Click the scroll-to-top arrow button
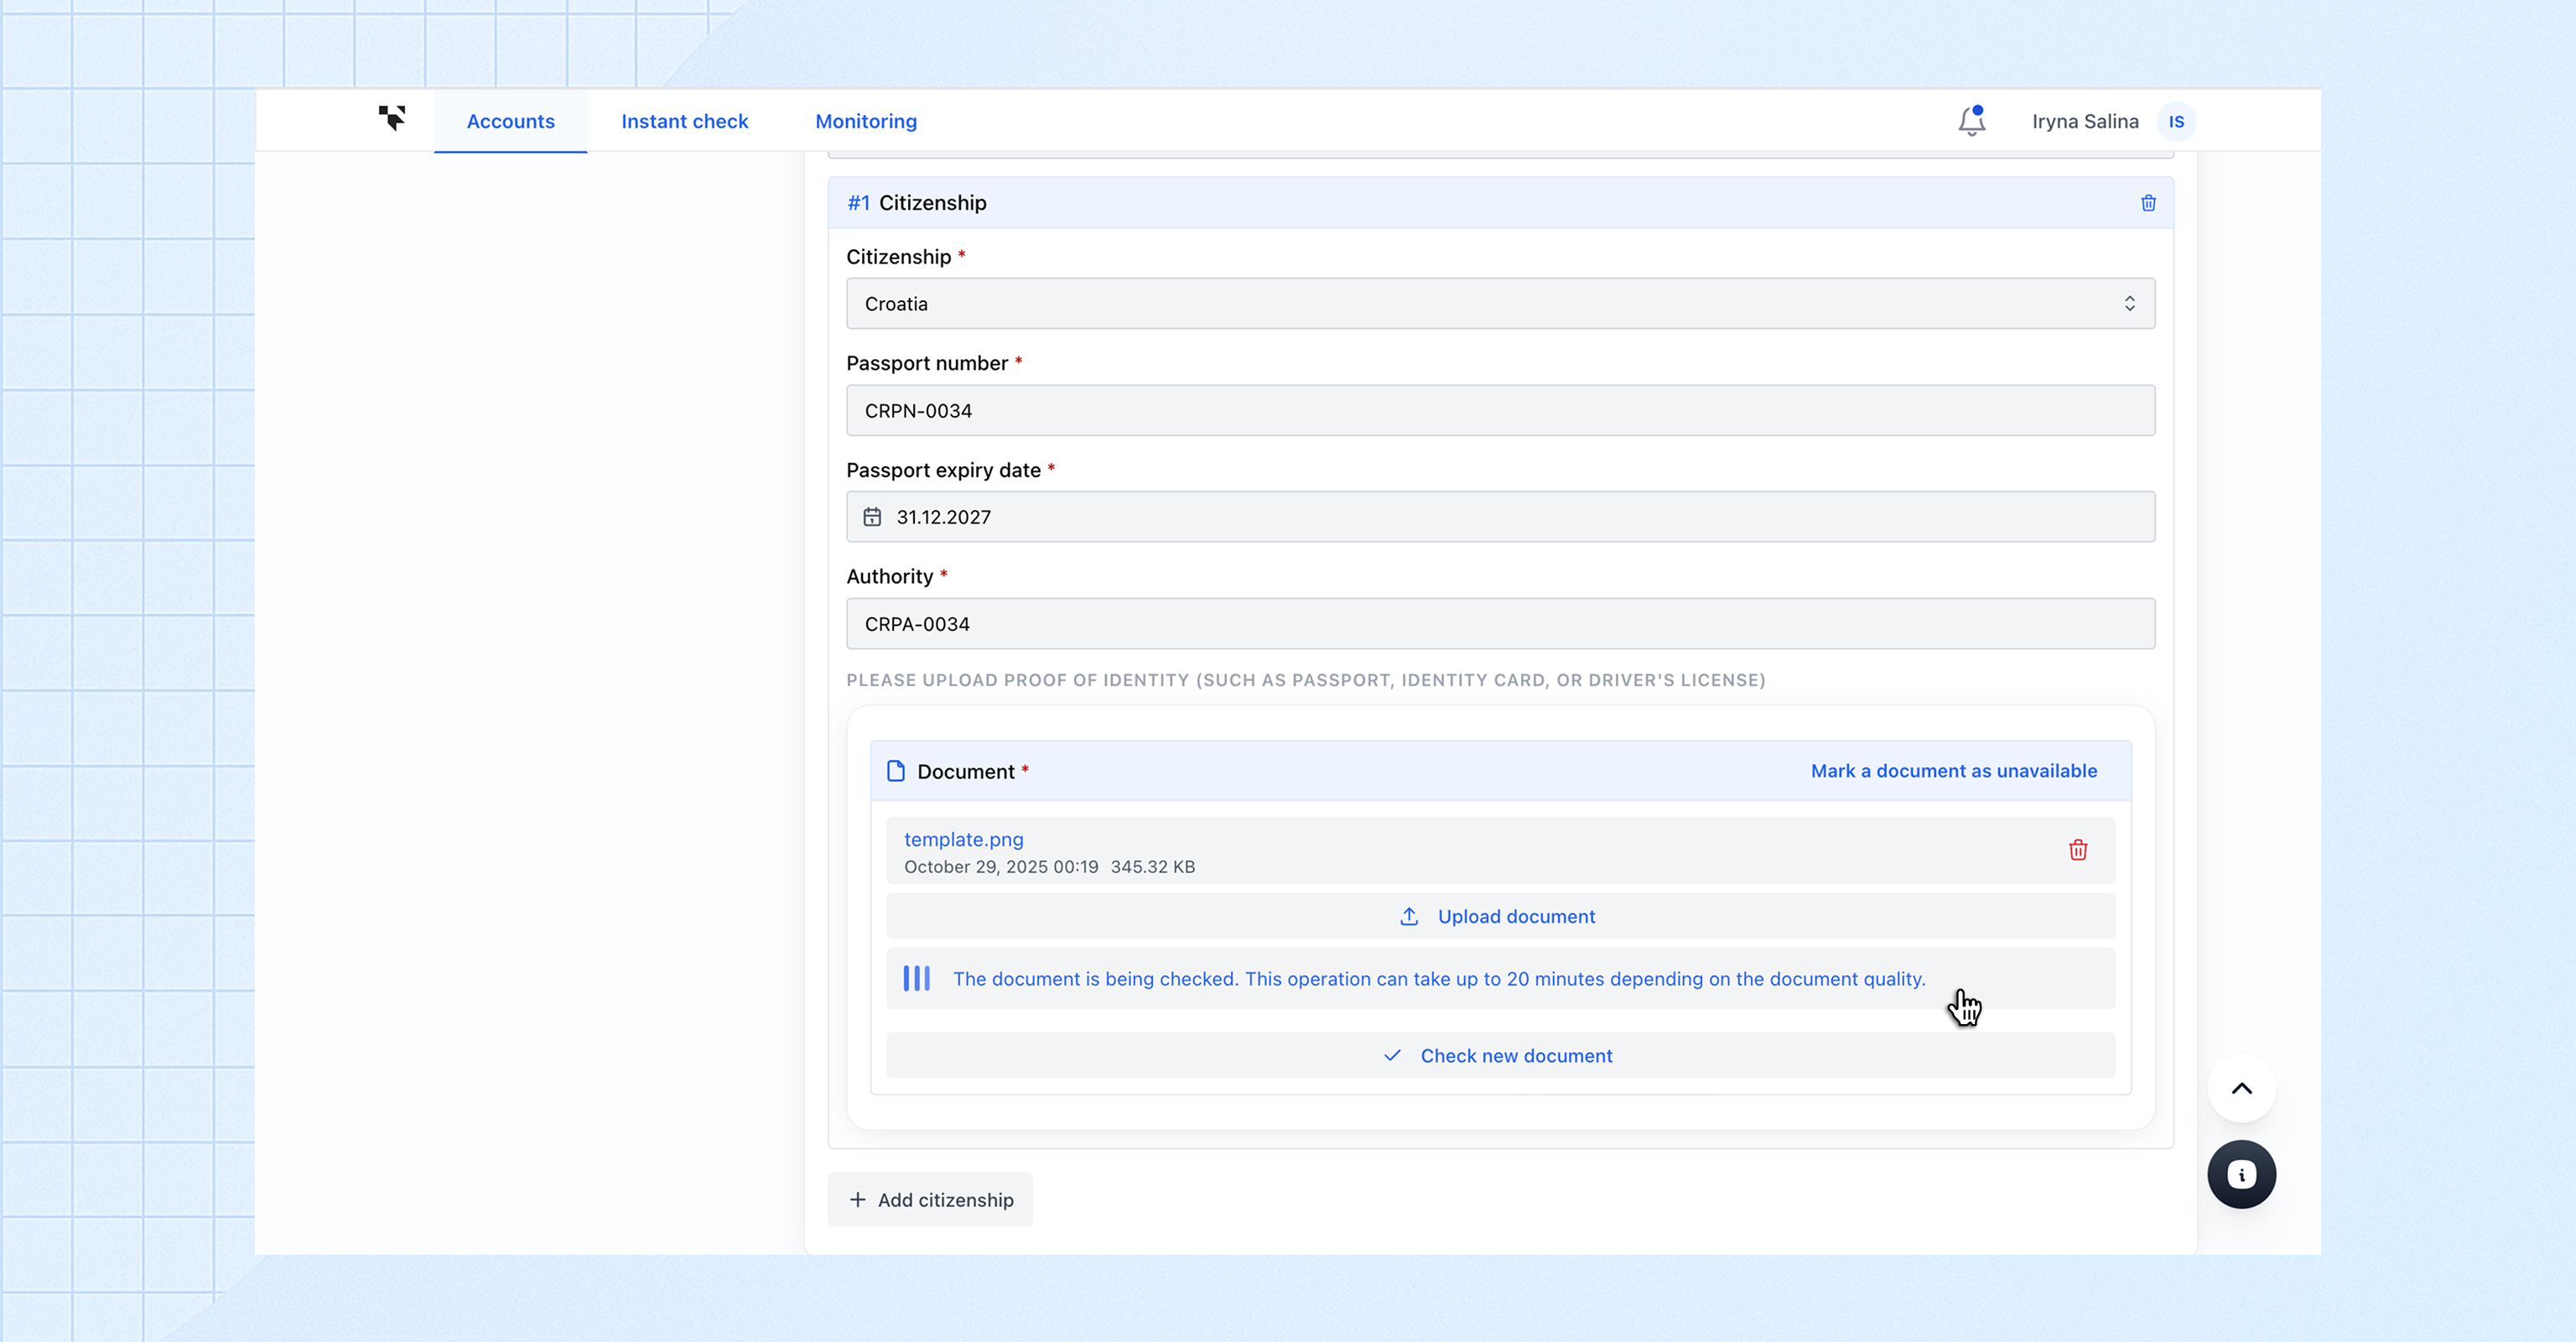The height and width of the screenshot is (1342, 2576). pyautogui.click(x=2241, y=1089)
